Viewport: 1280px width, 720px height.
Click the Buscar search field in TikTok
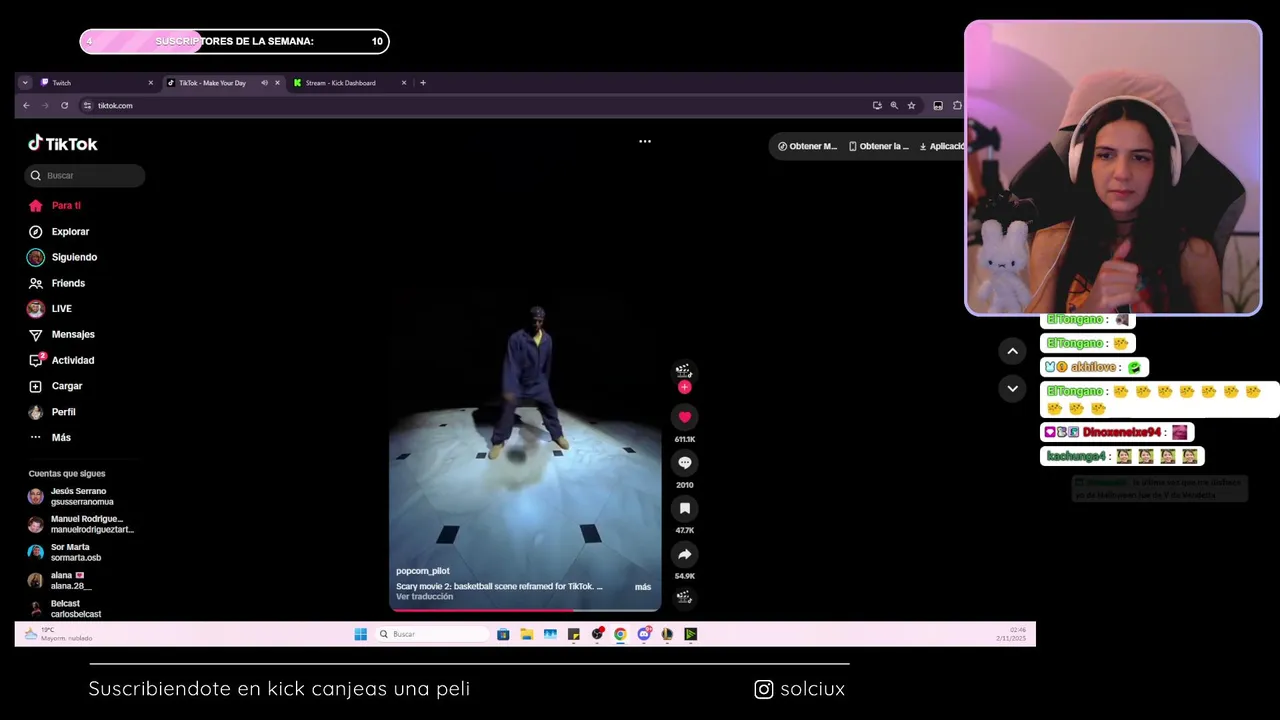pos(85,175)
